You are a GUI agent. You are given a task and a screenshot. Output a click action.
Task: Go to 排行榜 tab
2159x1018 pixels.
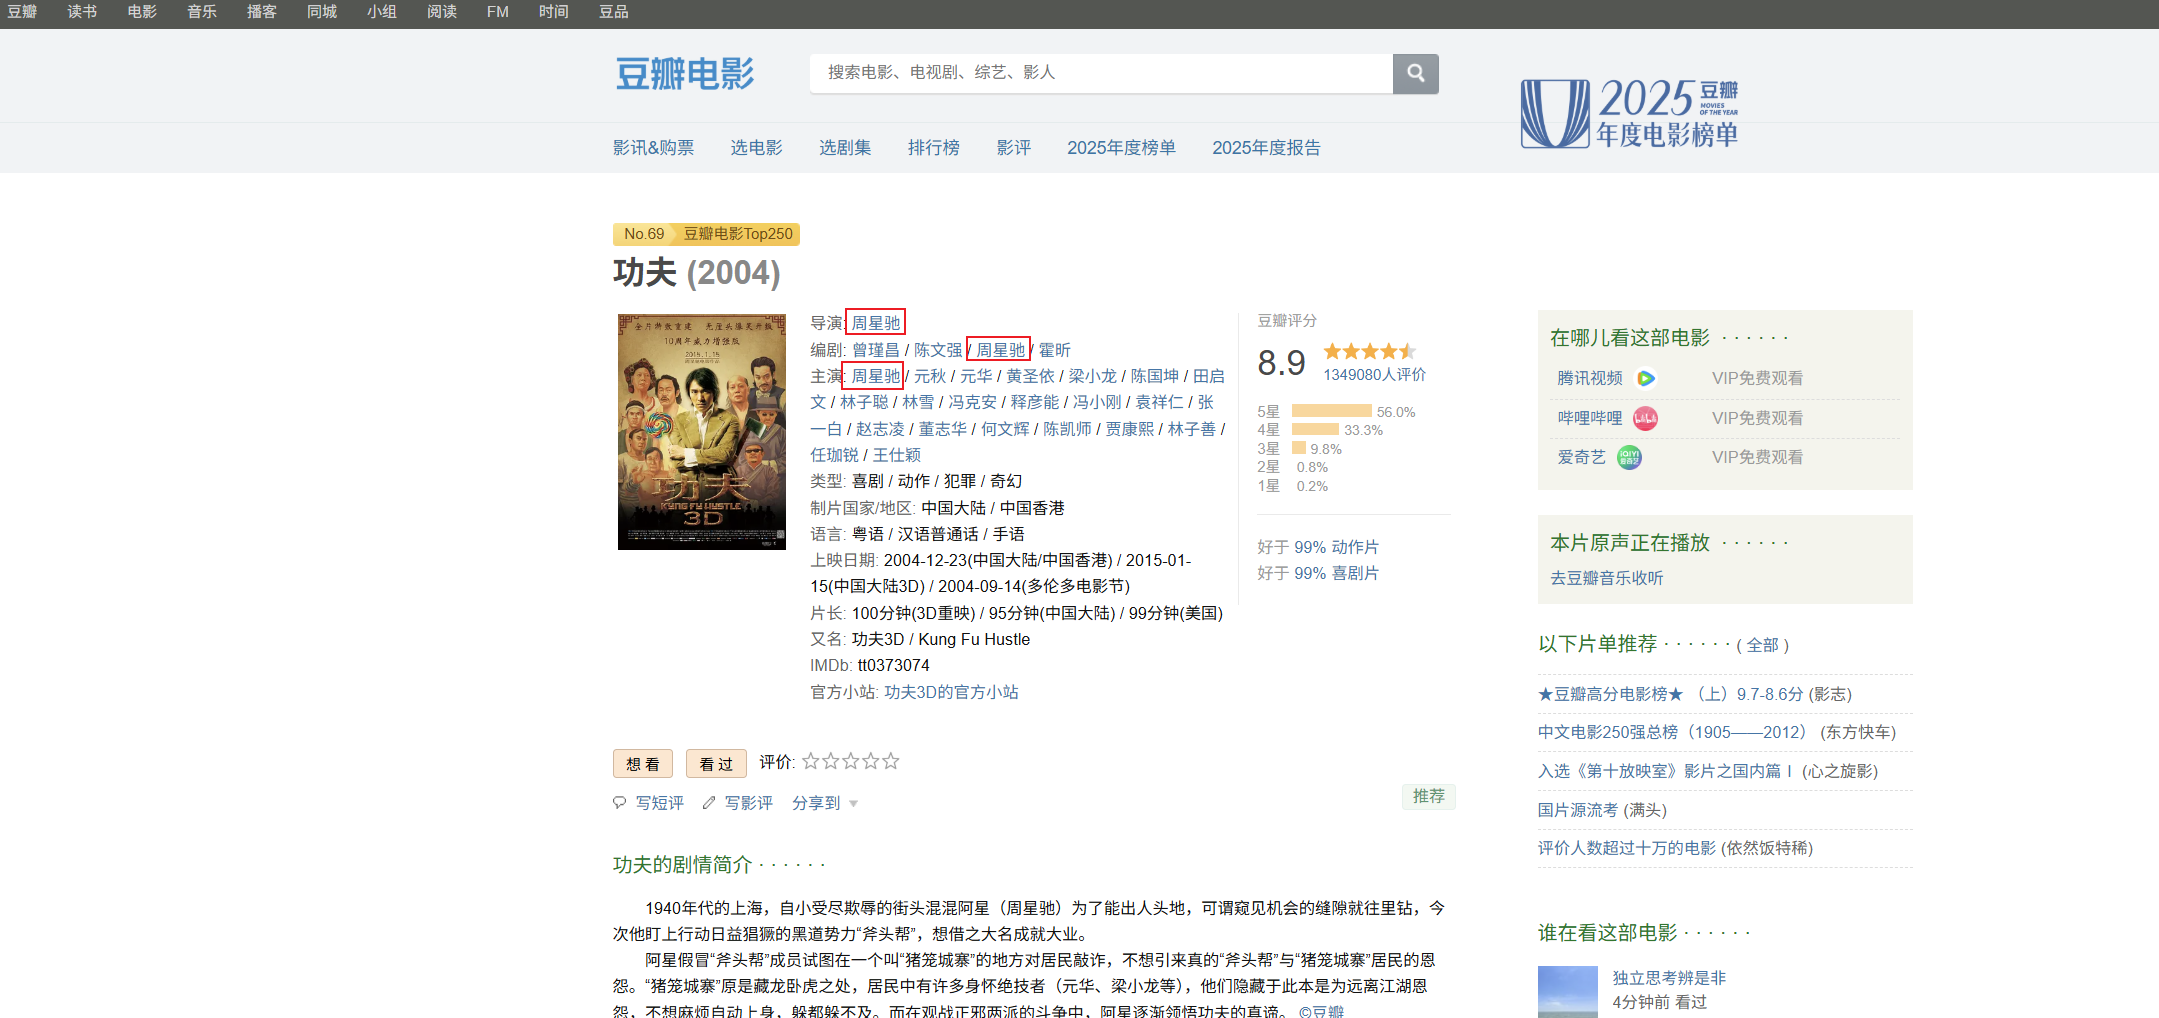pyautogui.click(x=934, y=148)
